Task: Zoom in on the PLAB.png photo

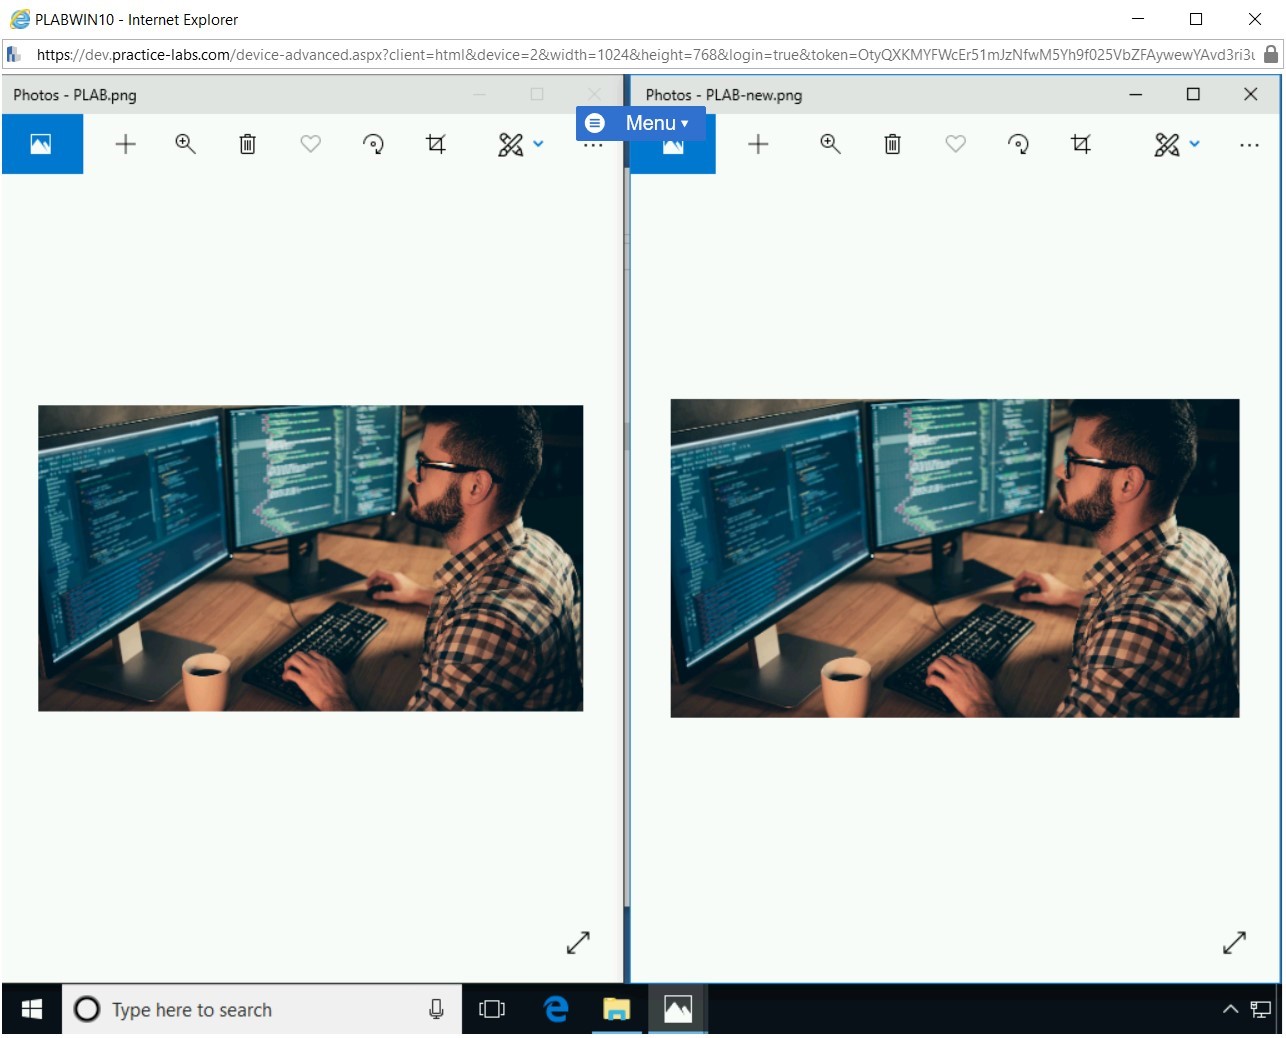Action: [185, 144]
